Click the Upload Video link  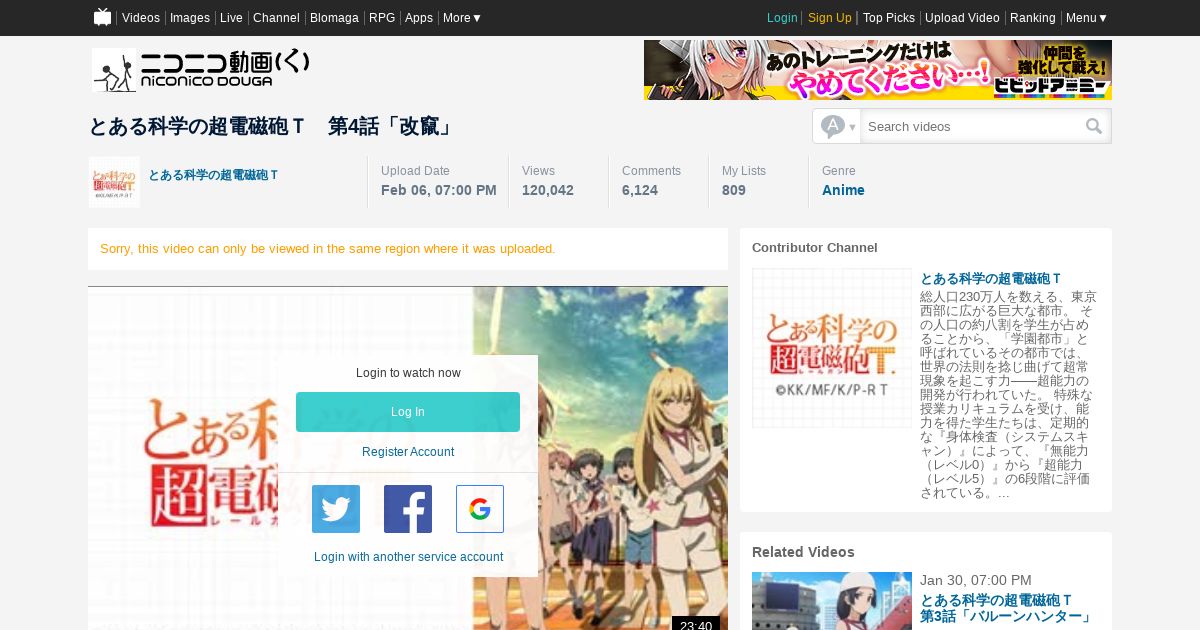click(x=962, y=18)
